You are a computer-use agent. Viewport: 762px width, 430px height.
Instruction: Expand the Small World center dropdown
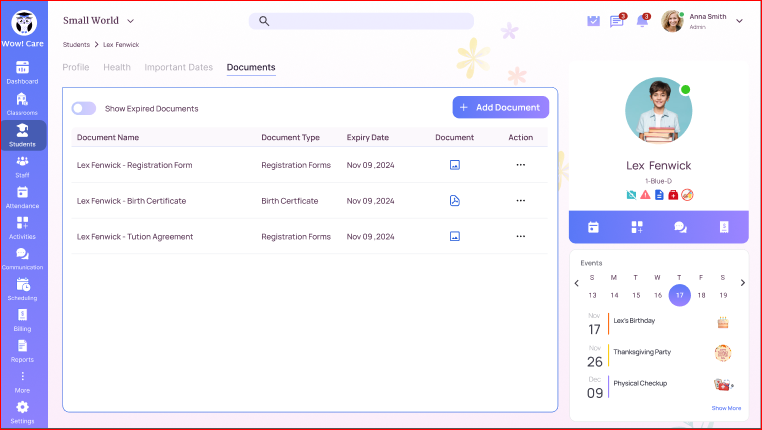(x=130, y=21)
